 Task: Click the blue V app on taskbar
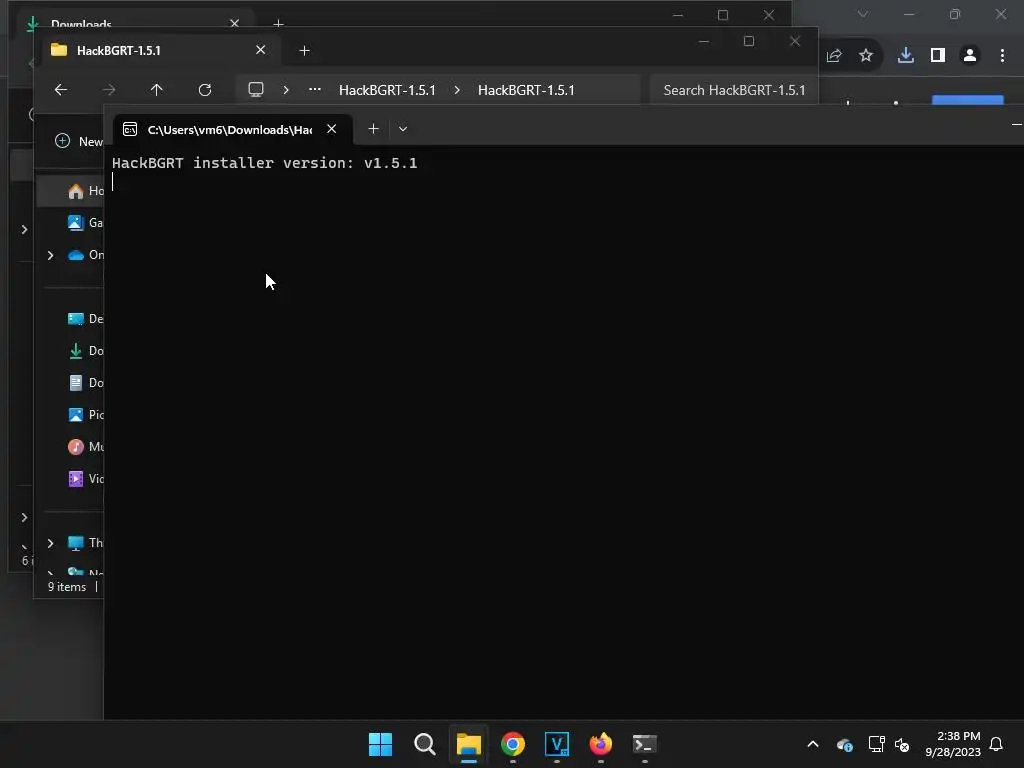[x=556, y=744]
